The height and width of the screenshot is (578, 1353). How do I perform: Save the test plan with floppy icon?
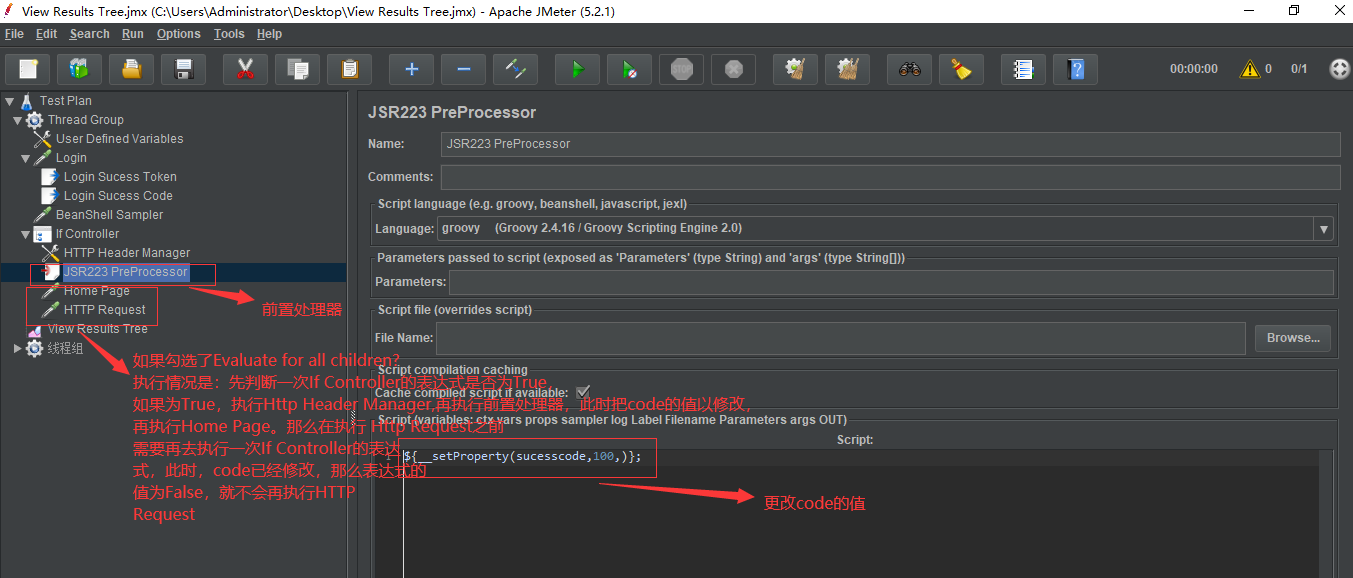pyautogui.click(x=183, y=69)
